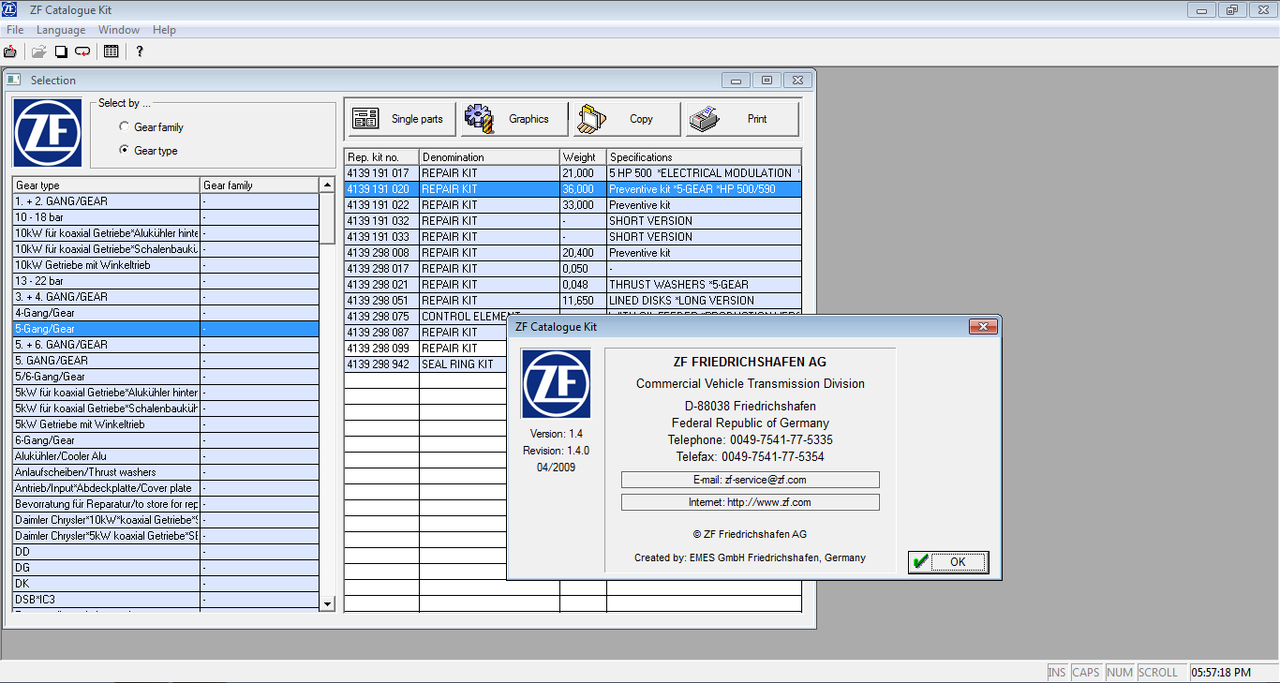Click the Graphics button
The image size is (1280, 683).
(513, 119)
